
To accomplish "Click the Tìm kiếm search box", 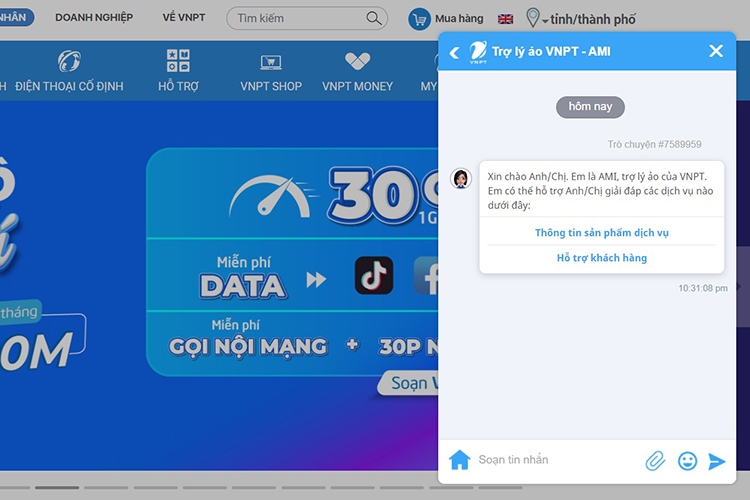I will click(307, 18).
